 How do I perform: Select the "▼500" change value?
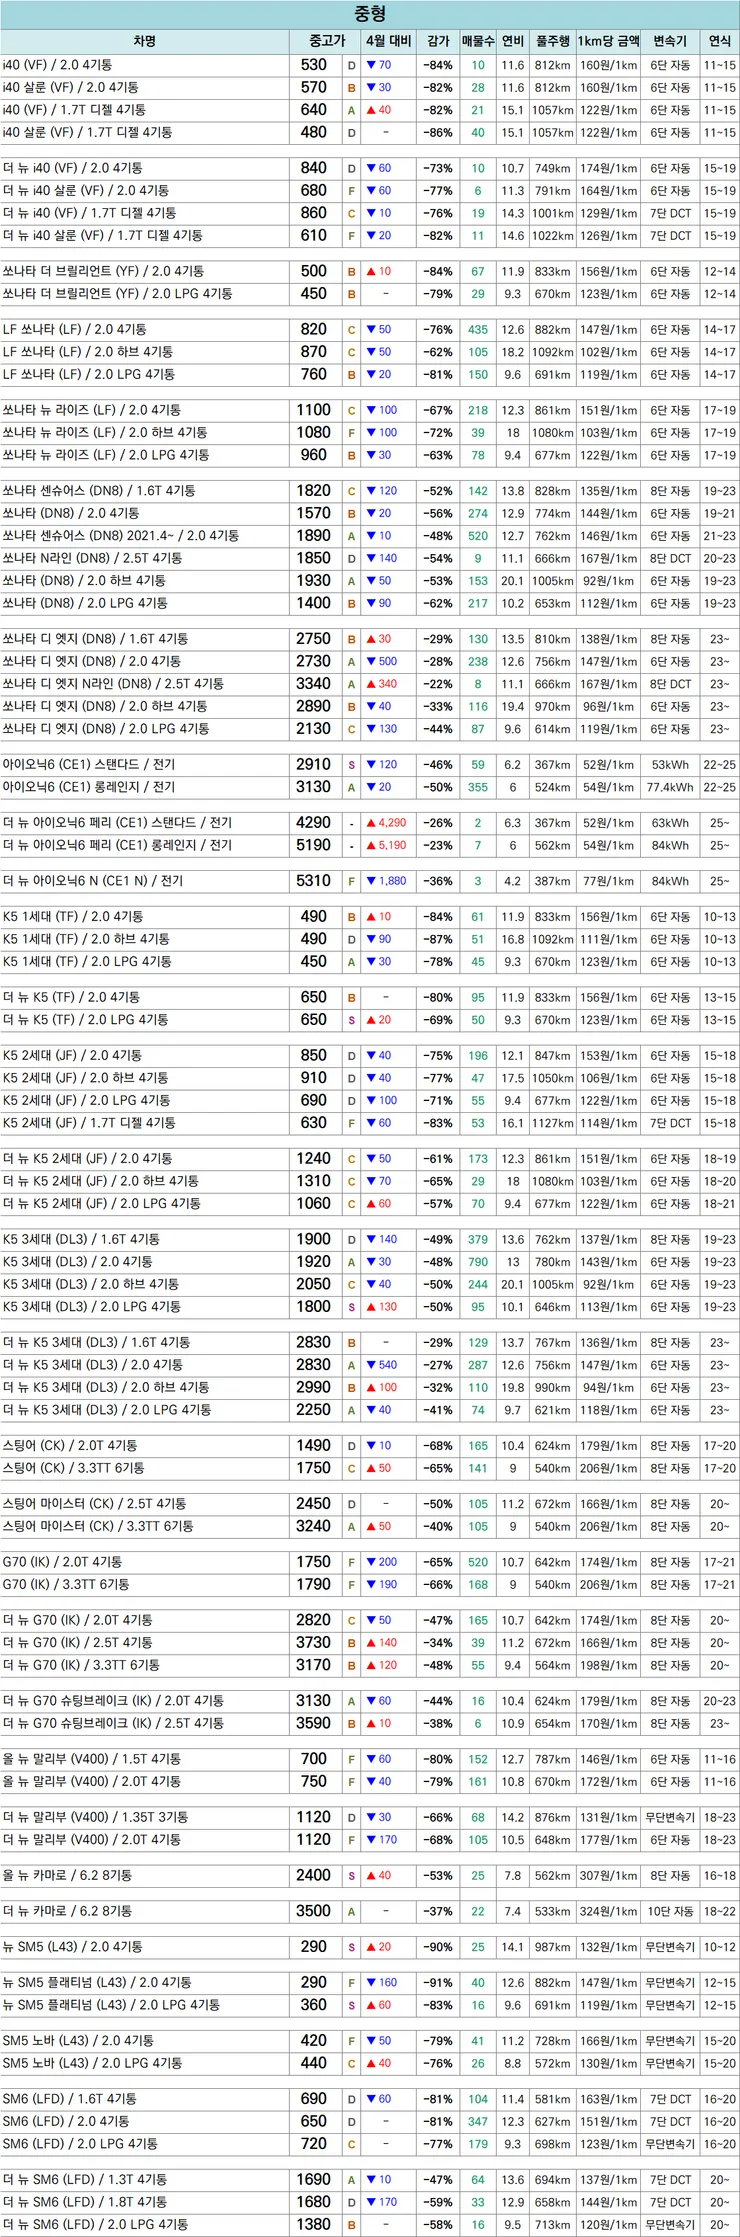click(x=382, y=661)
